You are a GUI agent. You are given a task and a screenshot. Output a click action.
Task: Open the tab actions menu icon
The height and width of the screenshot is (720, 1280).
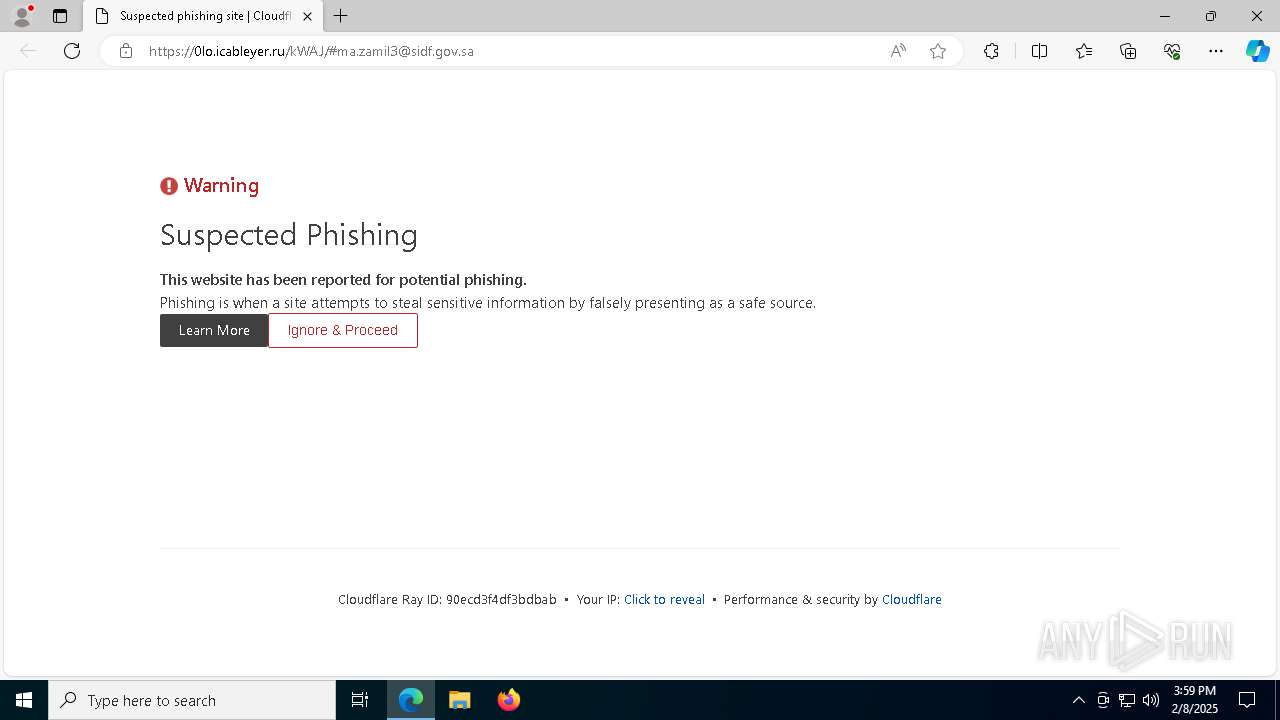point(60,16)
